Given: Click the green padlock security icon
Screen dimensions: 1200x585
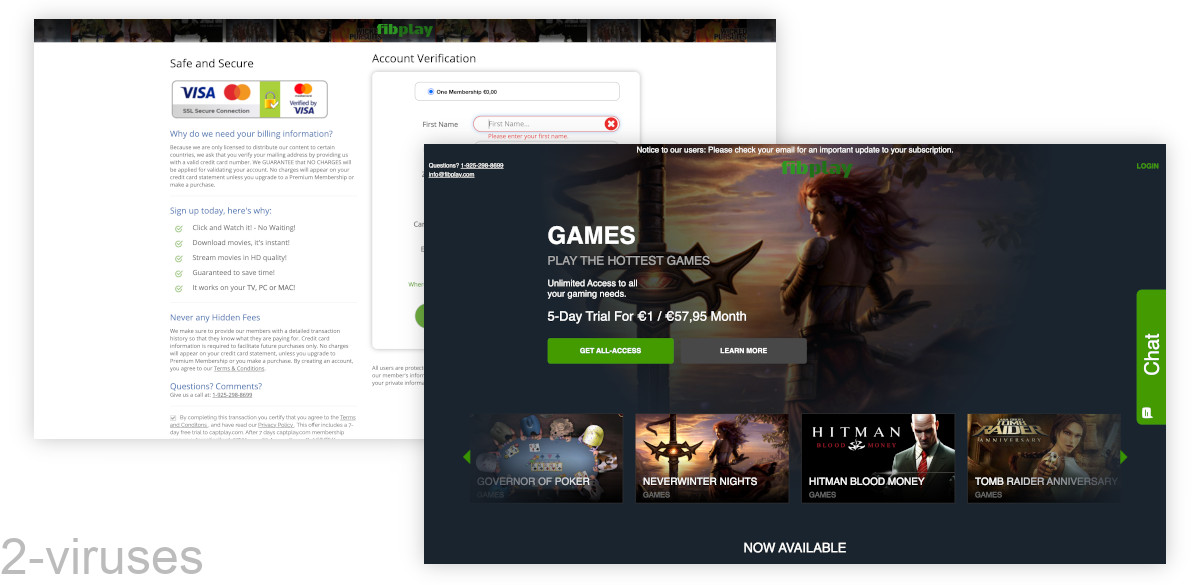Looking at the screenshot, I should [x=270, y=99].
